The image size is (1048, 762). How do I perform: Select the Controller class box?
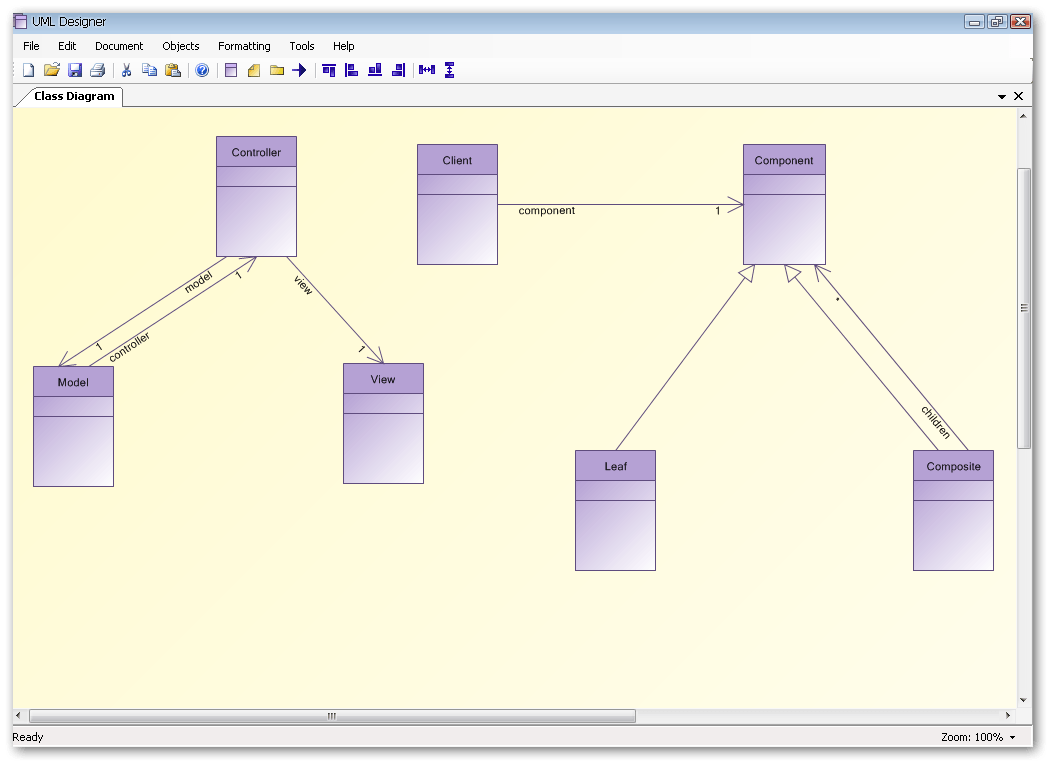256,197
